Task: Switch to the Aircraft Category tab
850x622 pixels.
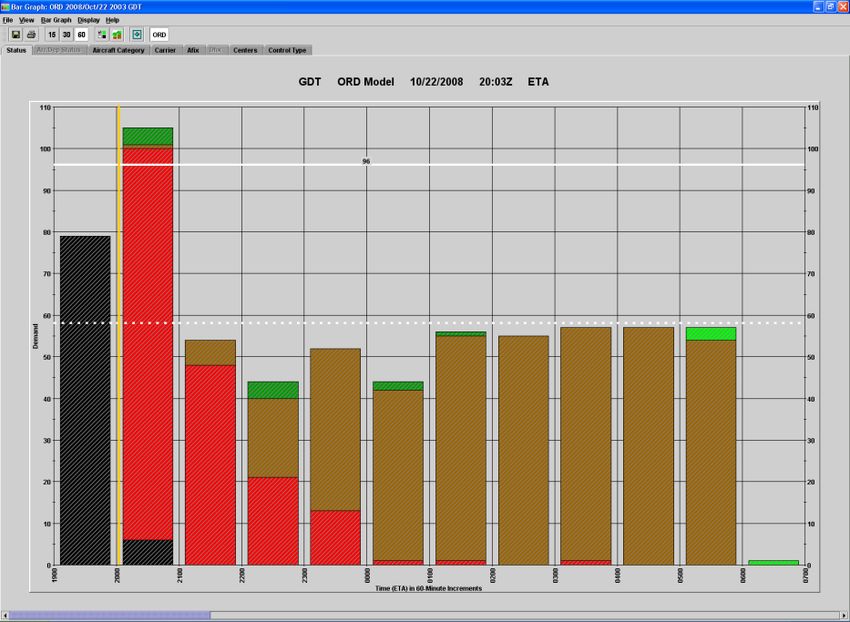Action: point(118,50)
